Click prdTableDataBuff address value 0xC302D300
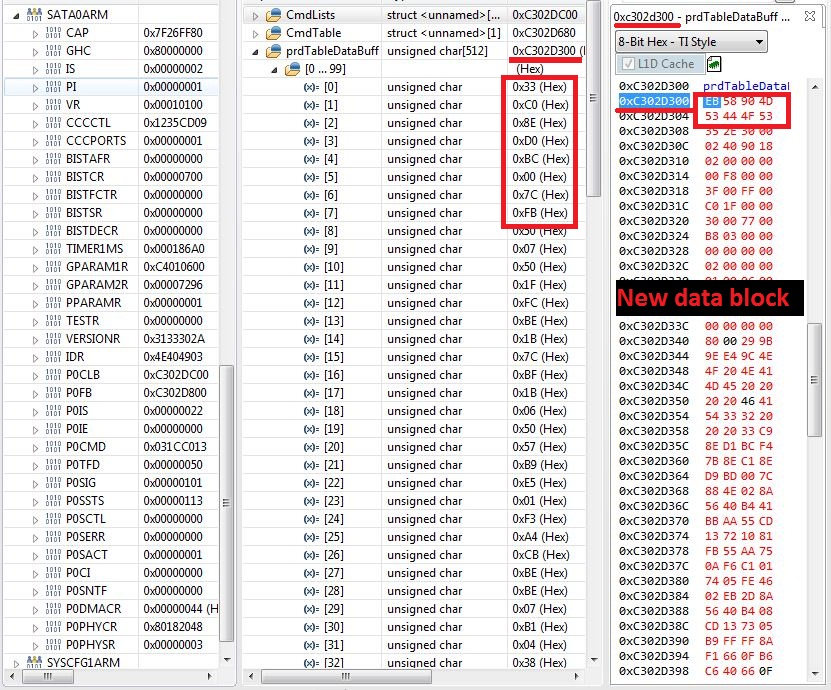This screenshot has width=831, height=690. tap(544, 51)
